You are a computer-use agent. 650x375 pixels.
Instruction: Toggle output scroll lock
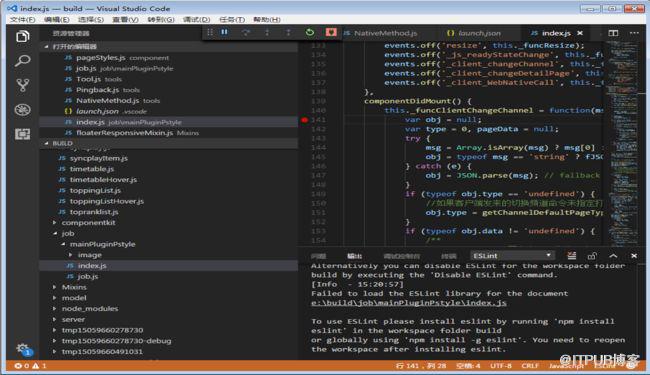592,256
